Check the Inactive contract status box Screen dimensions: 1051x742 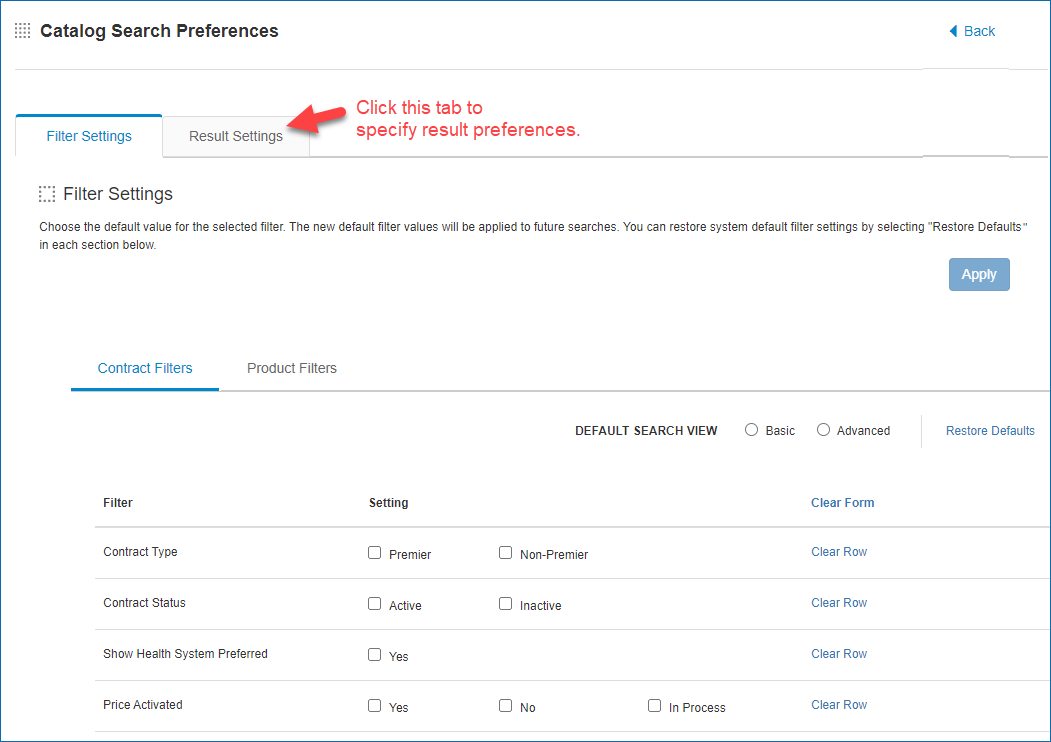506,603
